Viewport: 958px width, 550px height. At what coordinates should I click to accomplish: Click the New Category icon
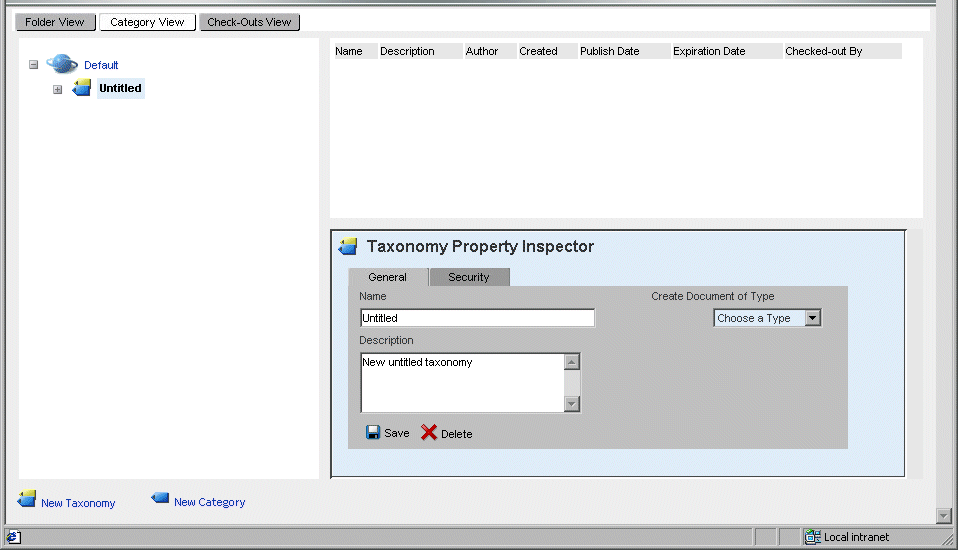point(160,498)
